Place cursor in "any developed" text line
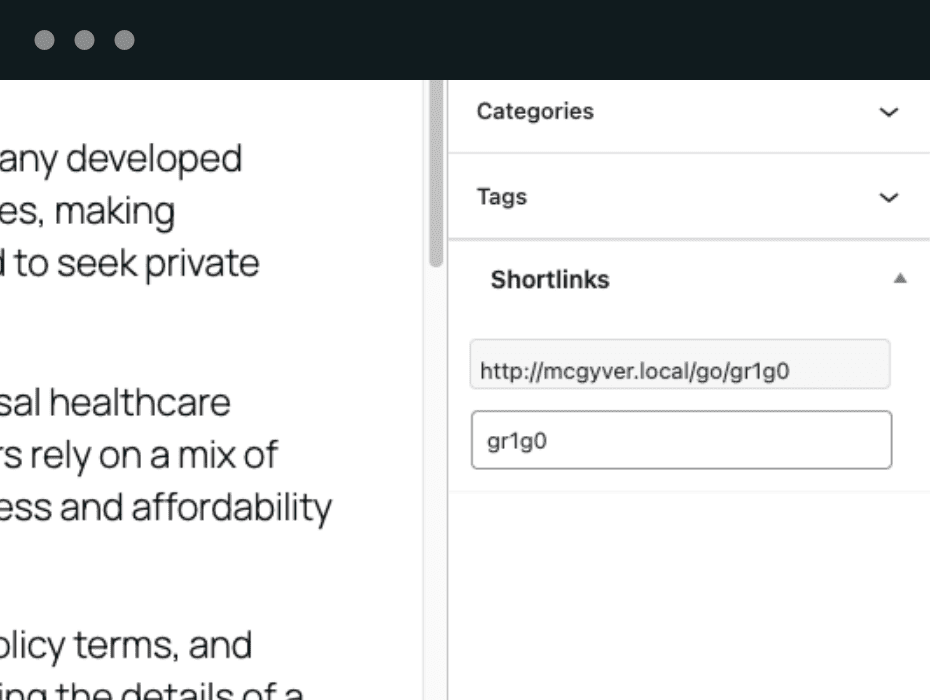 120,160
